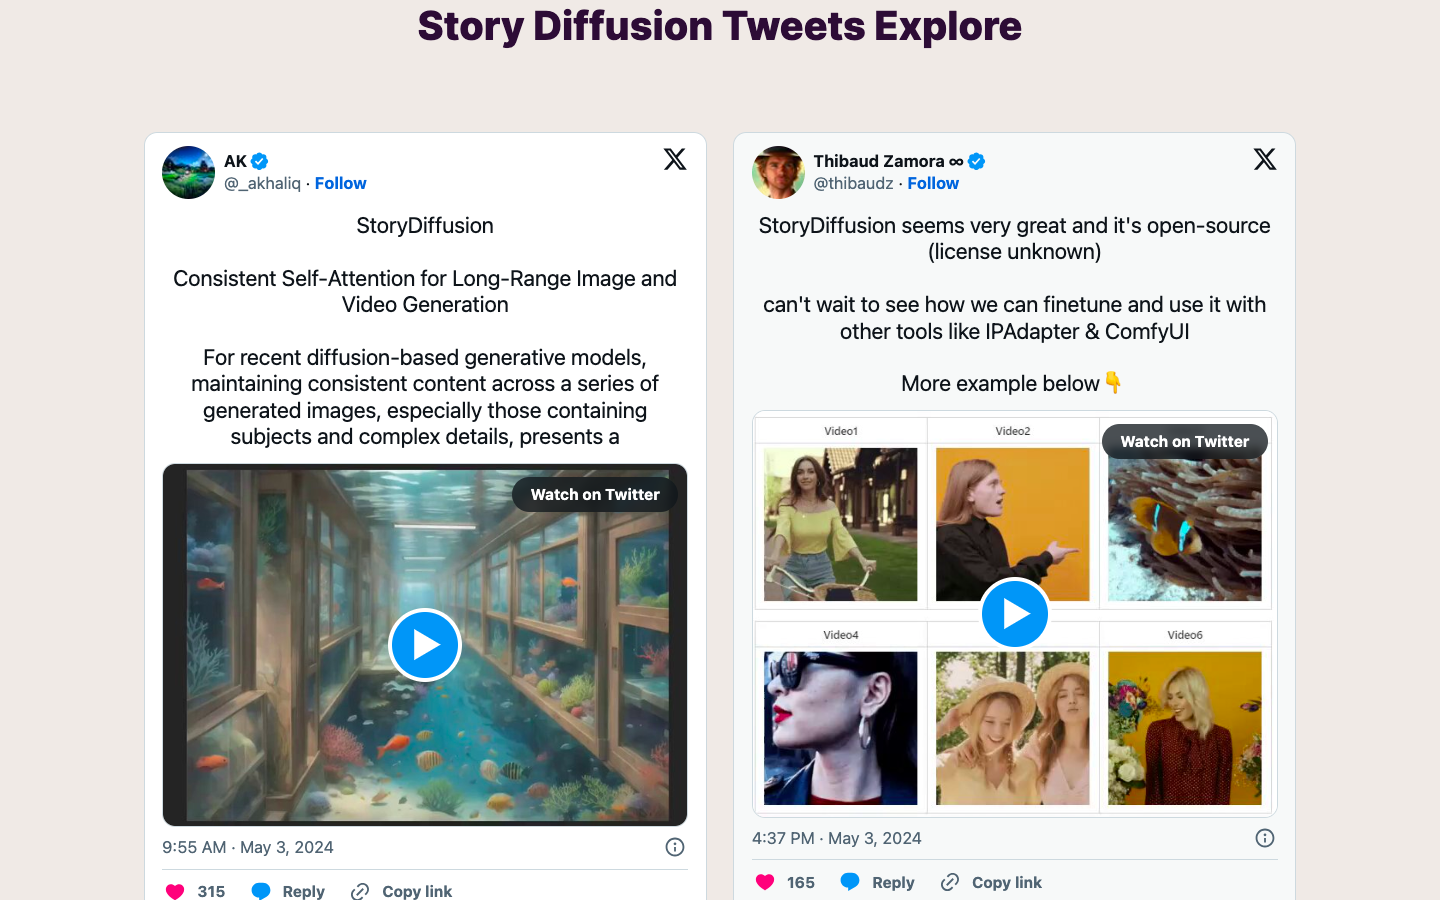Like Thibaud Zamora's tweet via the heart
This screenshot has height=900, width=1440.
(765, 882)
